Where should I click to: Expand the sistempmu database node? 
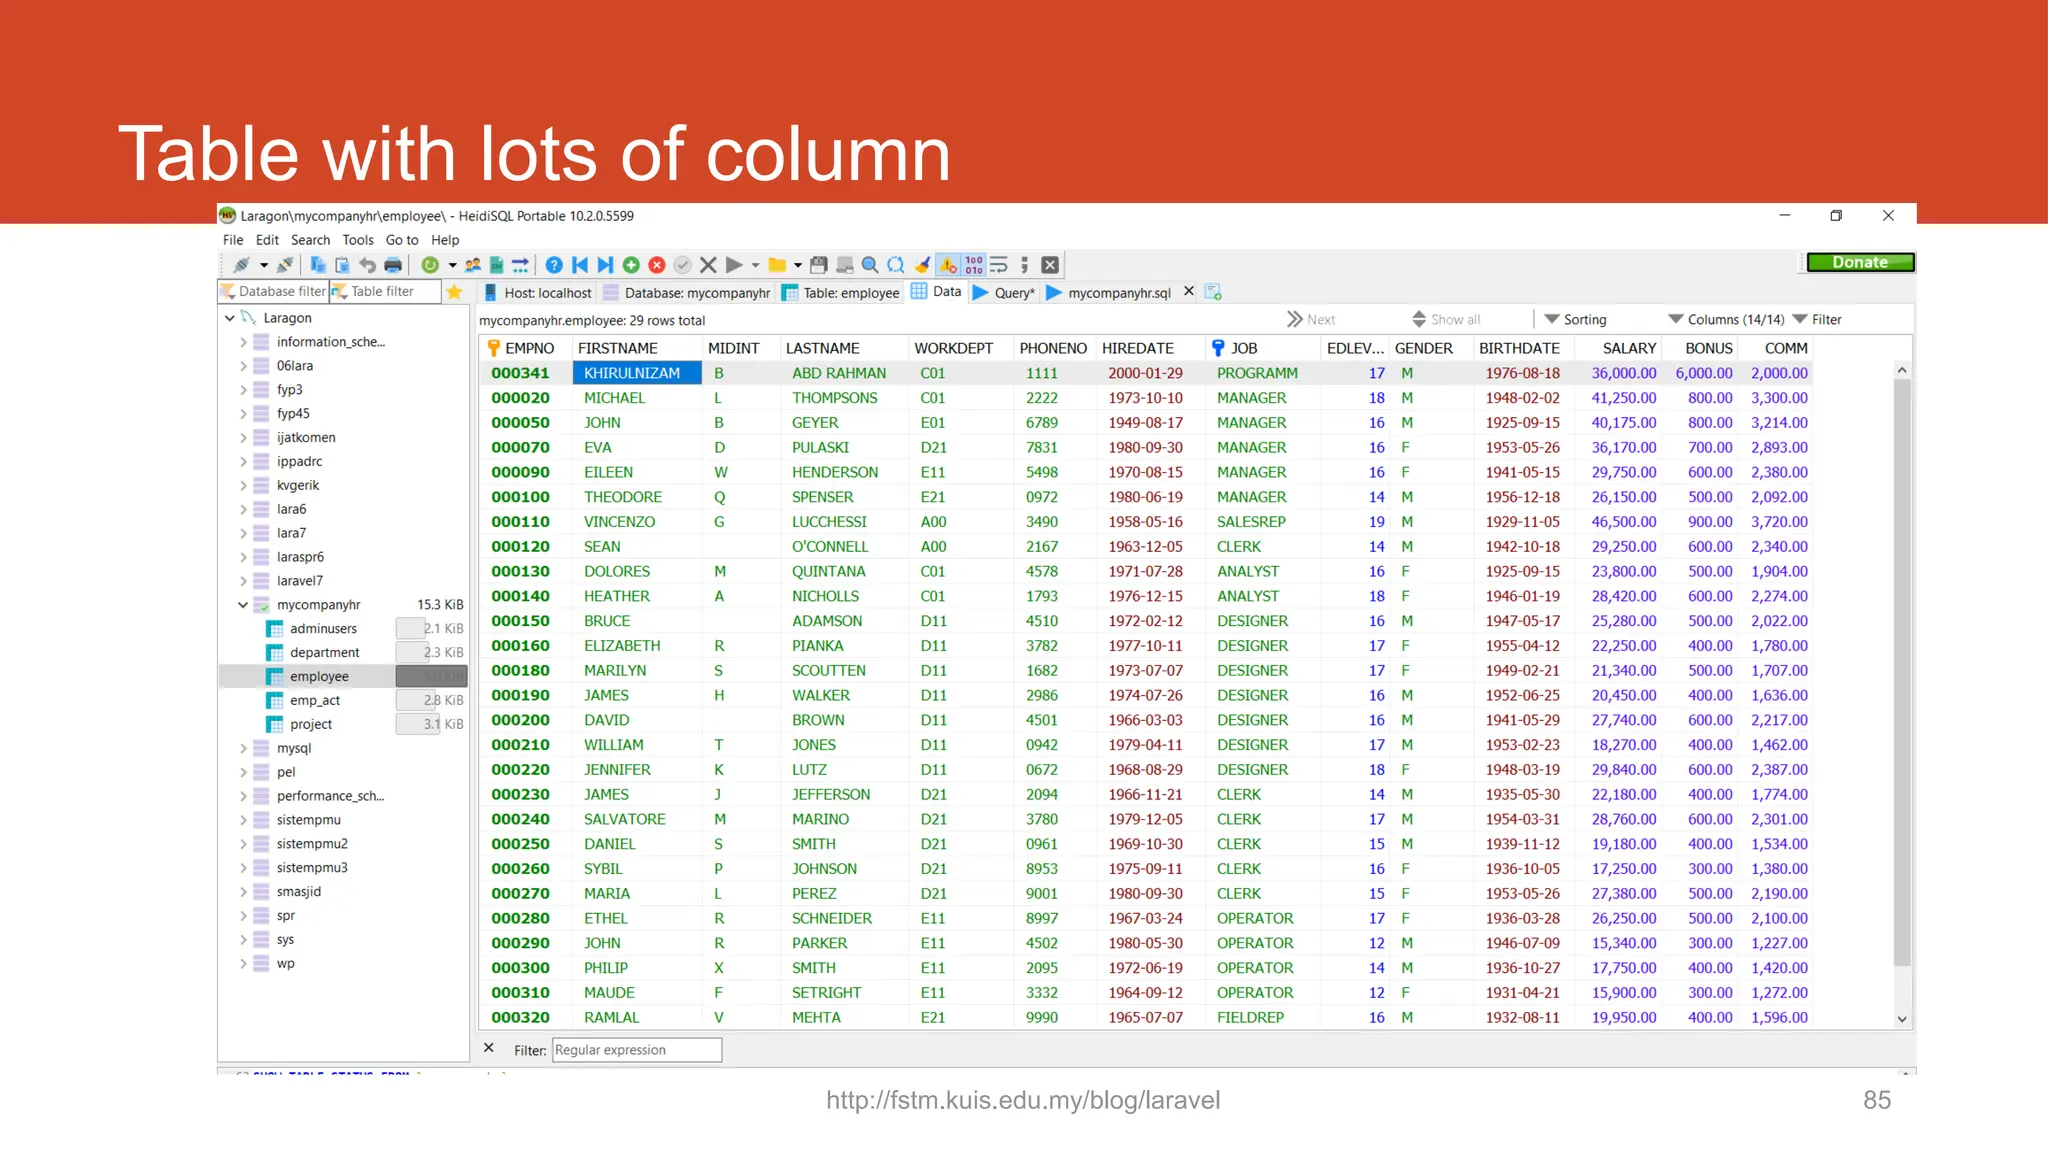(x=243, y=820)
